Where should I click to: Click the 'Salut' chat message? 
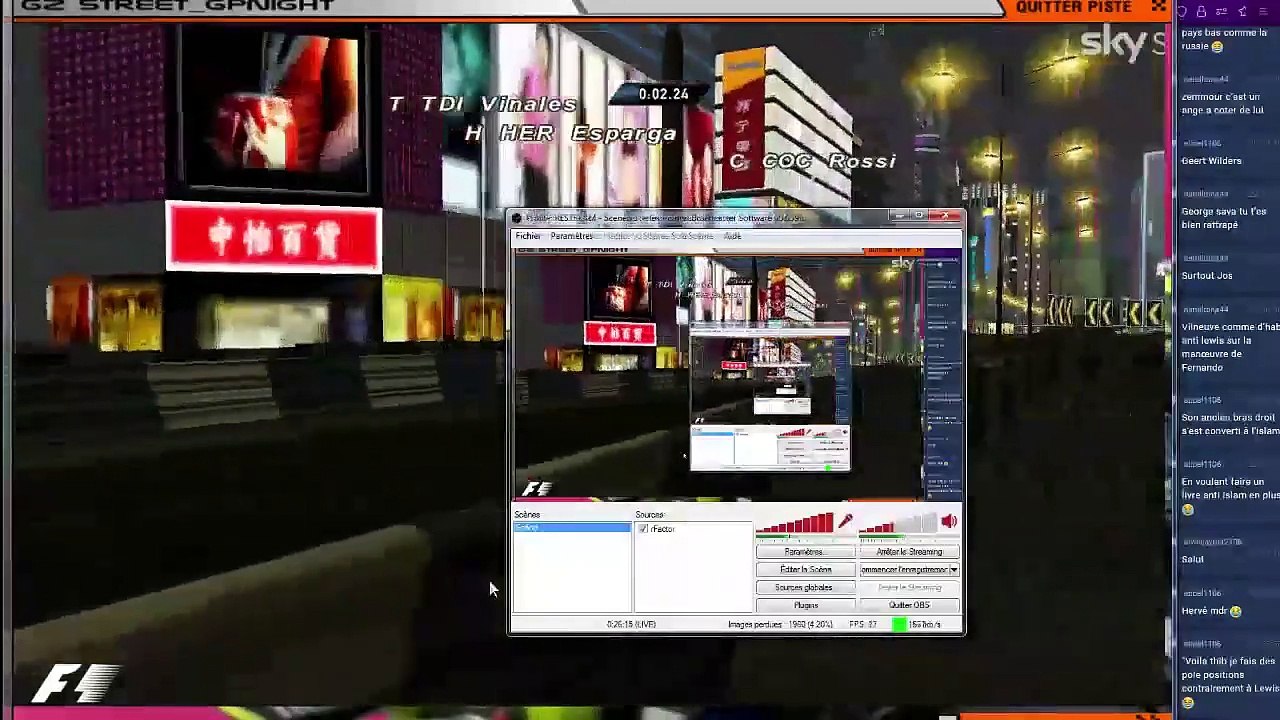click(1192, 560)
